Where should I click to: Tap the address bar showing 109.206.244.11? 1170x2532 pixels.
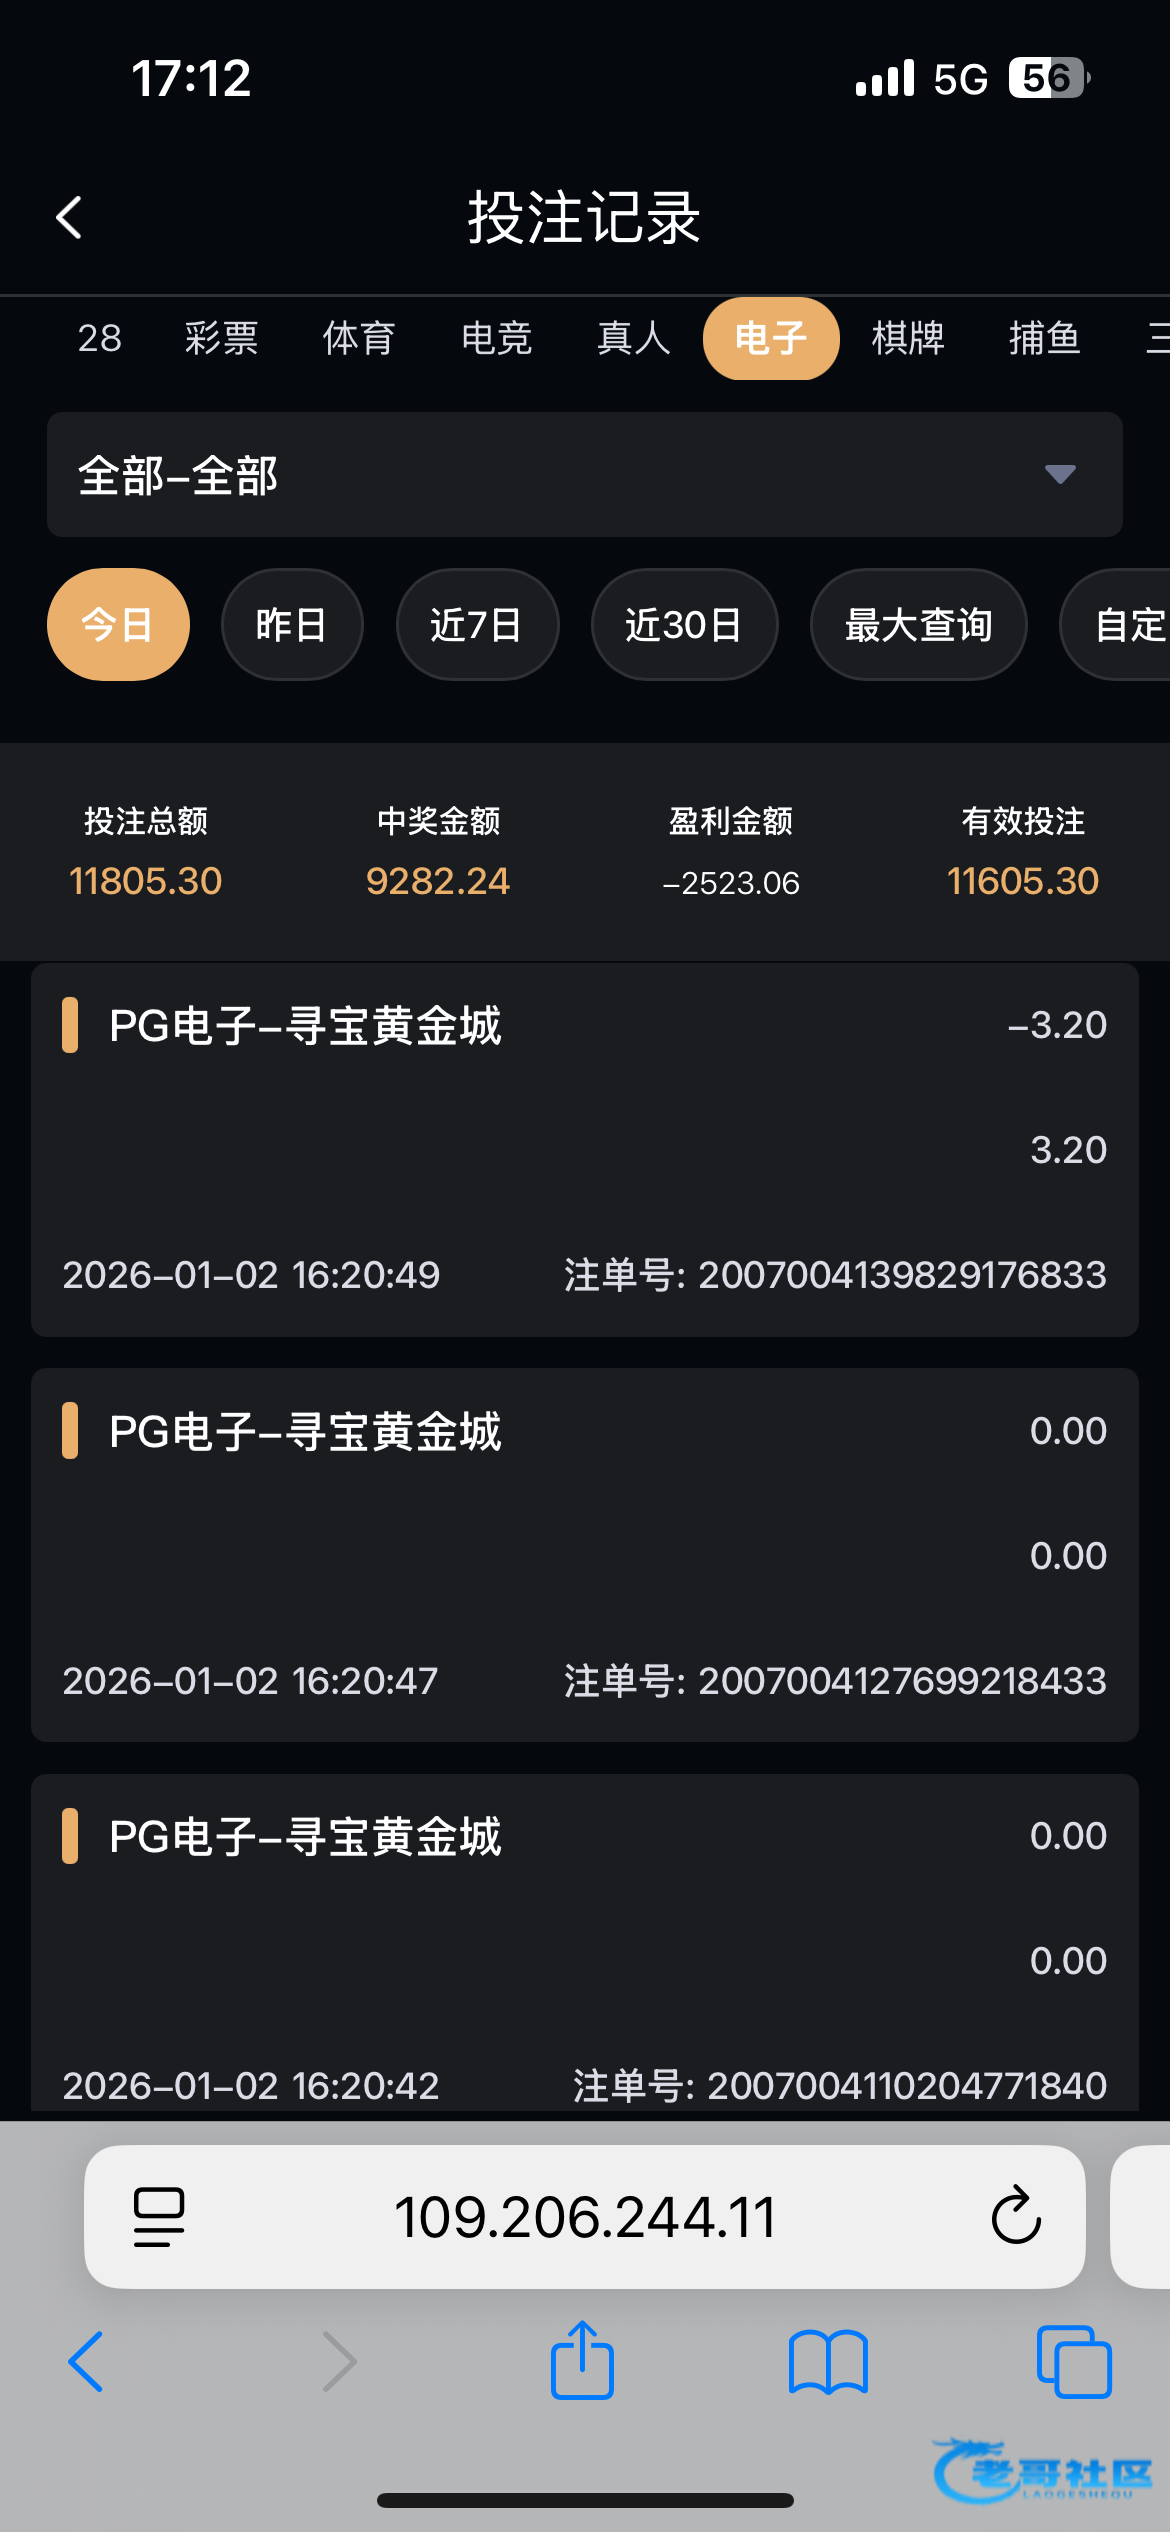[x=584, y=2216]
